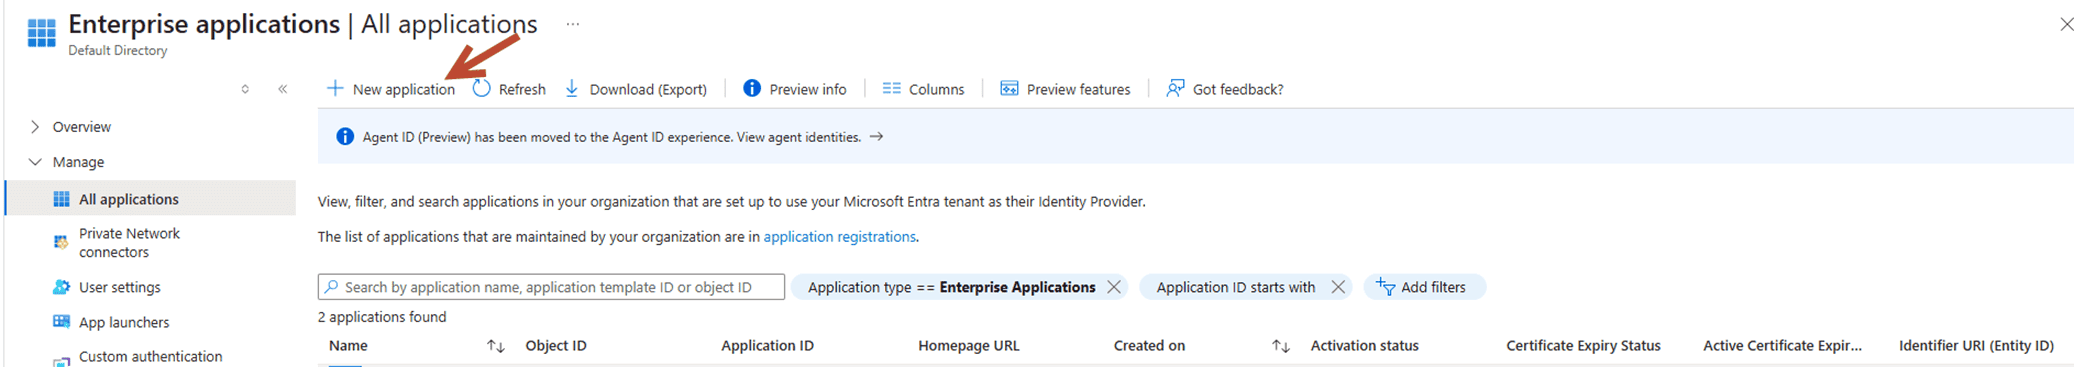The height and width of the screenshot is (367, 2074).
Task: Click the Created on column header
Action: coord(1149,346)
